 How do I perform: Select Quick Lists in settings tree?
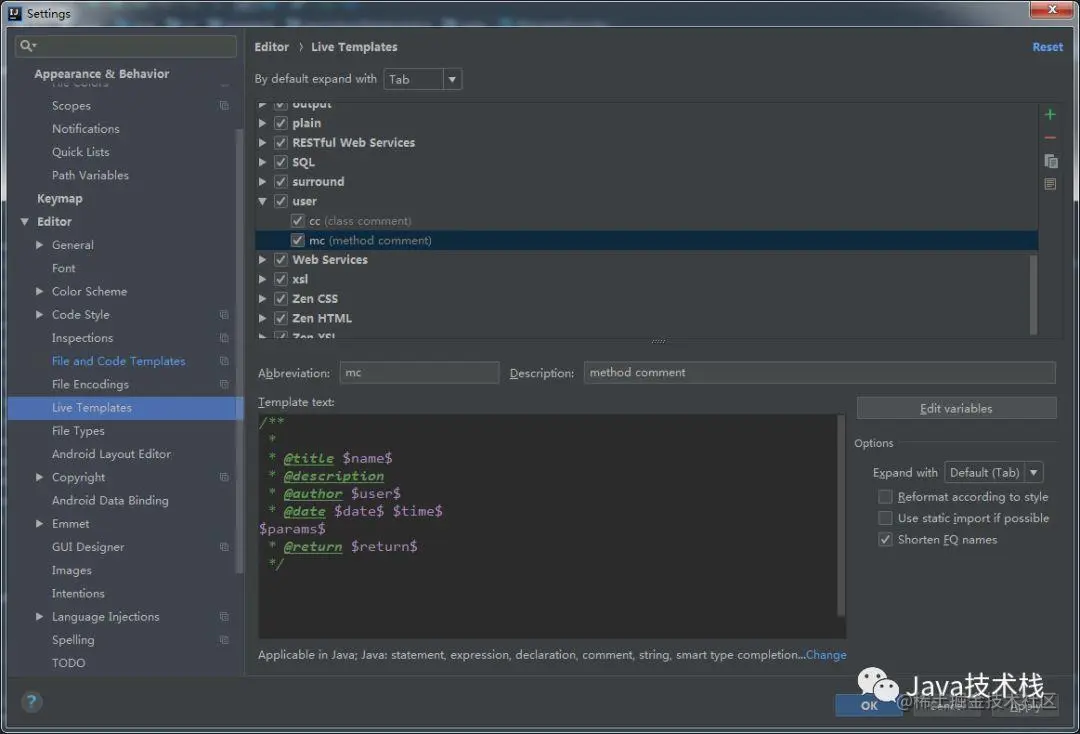coord(80,152)
